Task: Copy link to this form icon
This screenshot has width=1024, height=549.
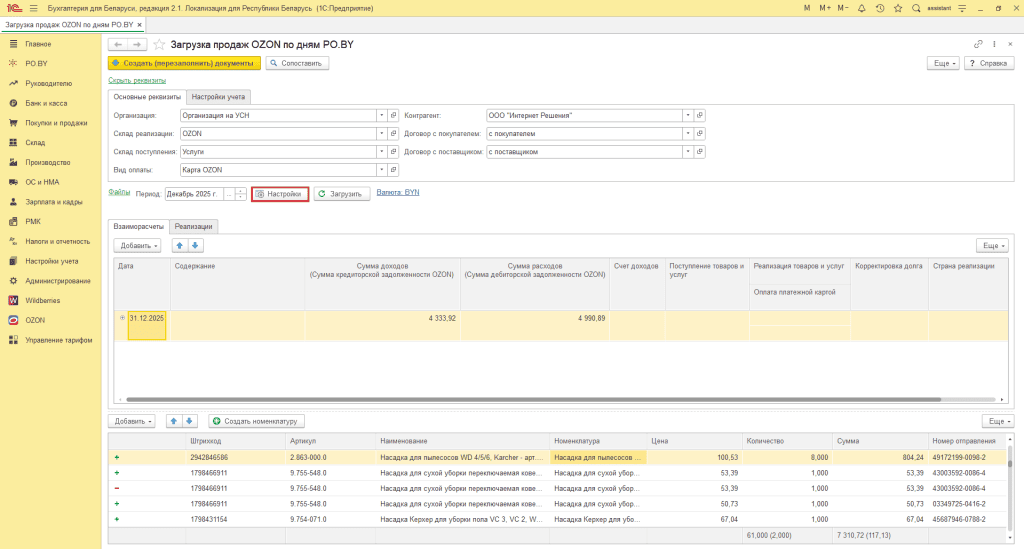Action: click(x=978, y=44)
